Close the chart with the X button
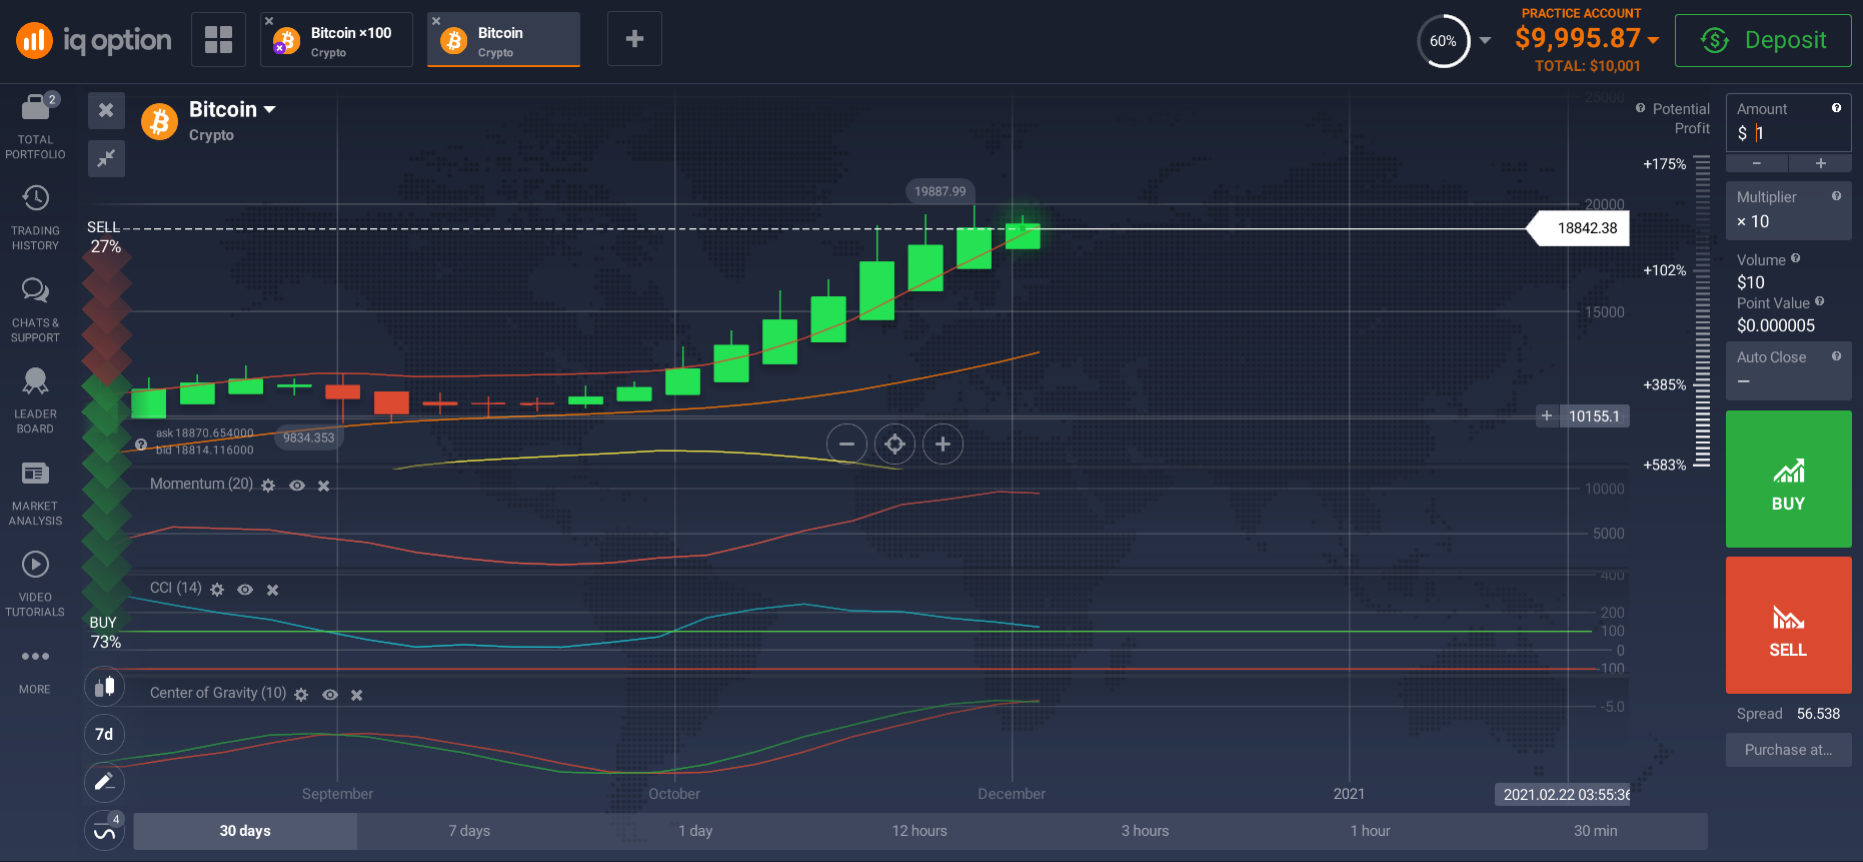 pos(106,110)
